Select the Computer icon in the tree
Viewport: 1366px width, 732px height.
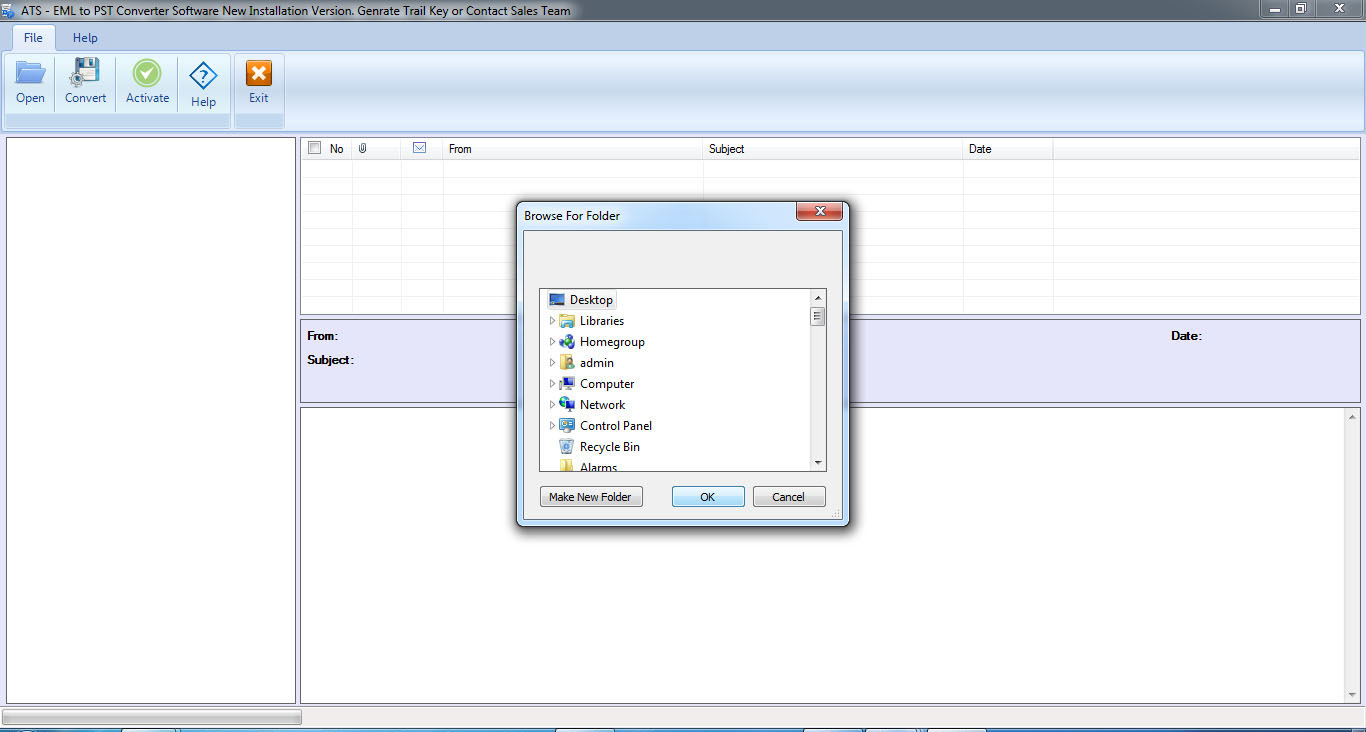click(x=567, y=384)
